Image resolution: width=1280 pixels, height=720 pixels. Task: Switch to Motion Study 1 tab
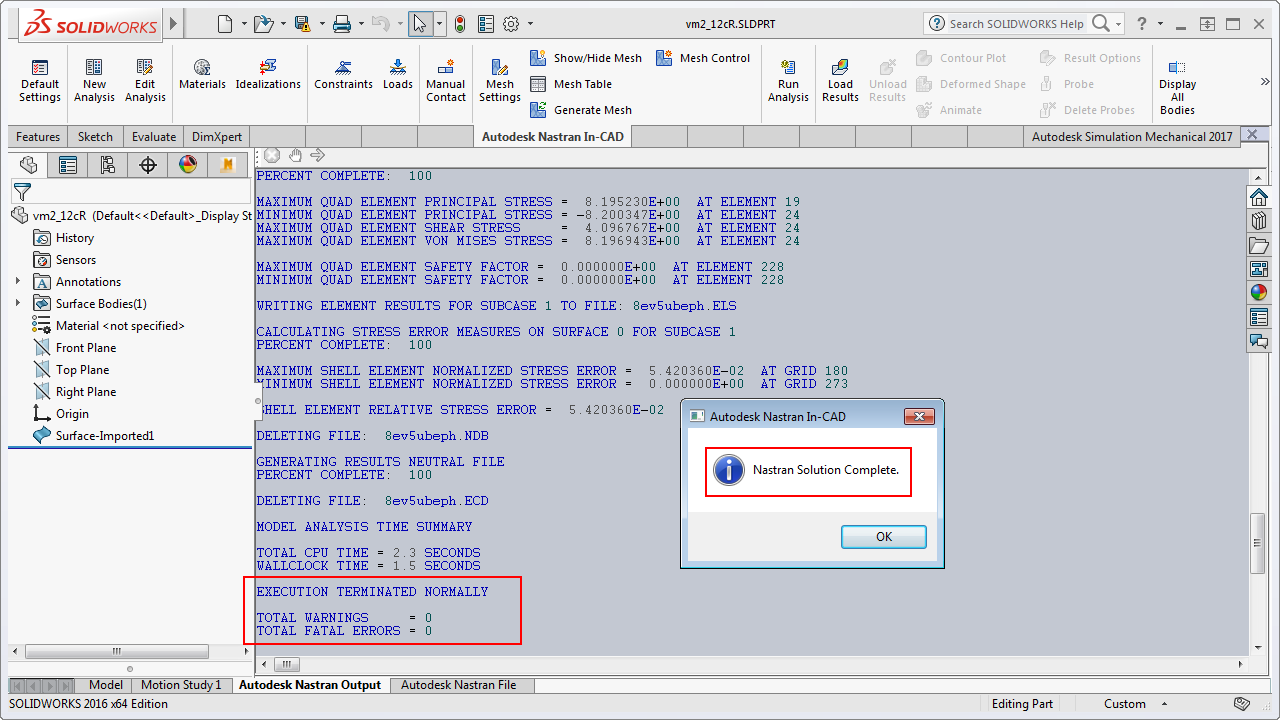tap(181, 685)
